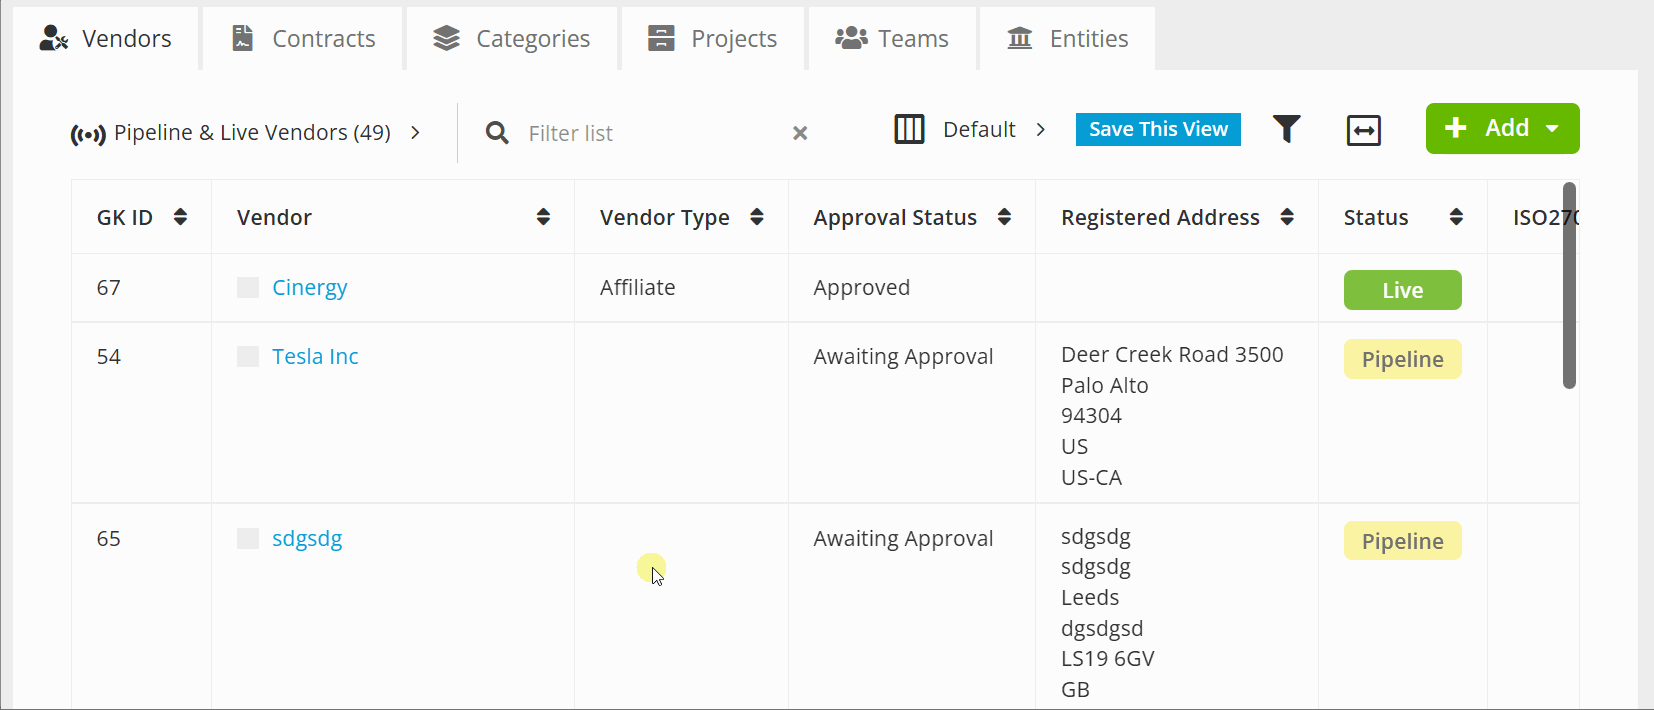This screenshot has height=710, width=1654.
Task: Check the box beside sdgsdg vendor
Action: [248, 539]
